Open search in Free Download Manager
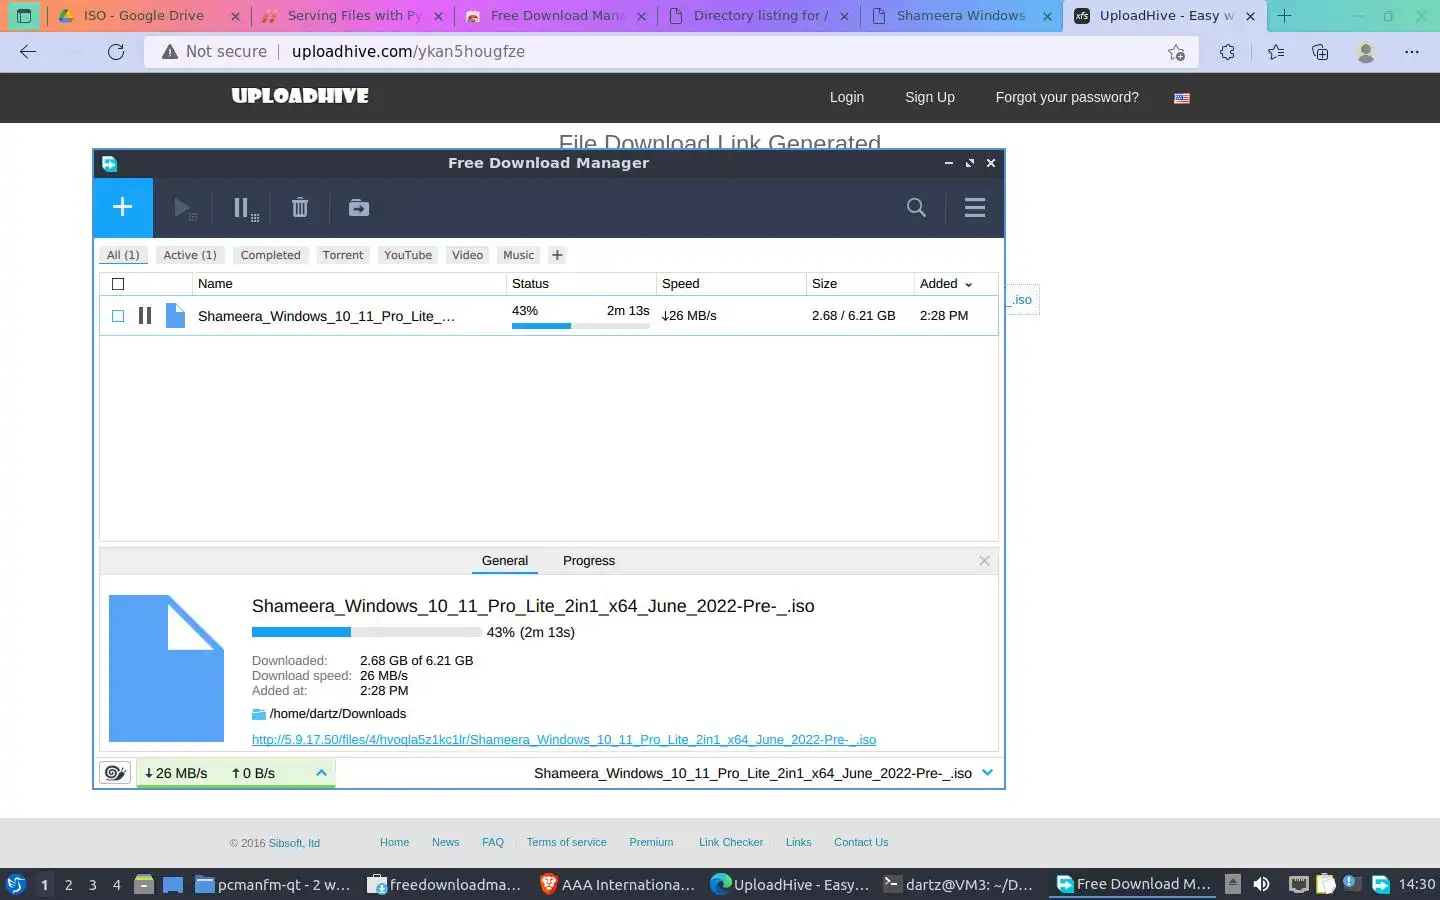This screenshot has width=1440, height=900. pos(916,208)
